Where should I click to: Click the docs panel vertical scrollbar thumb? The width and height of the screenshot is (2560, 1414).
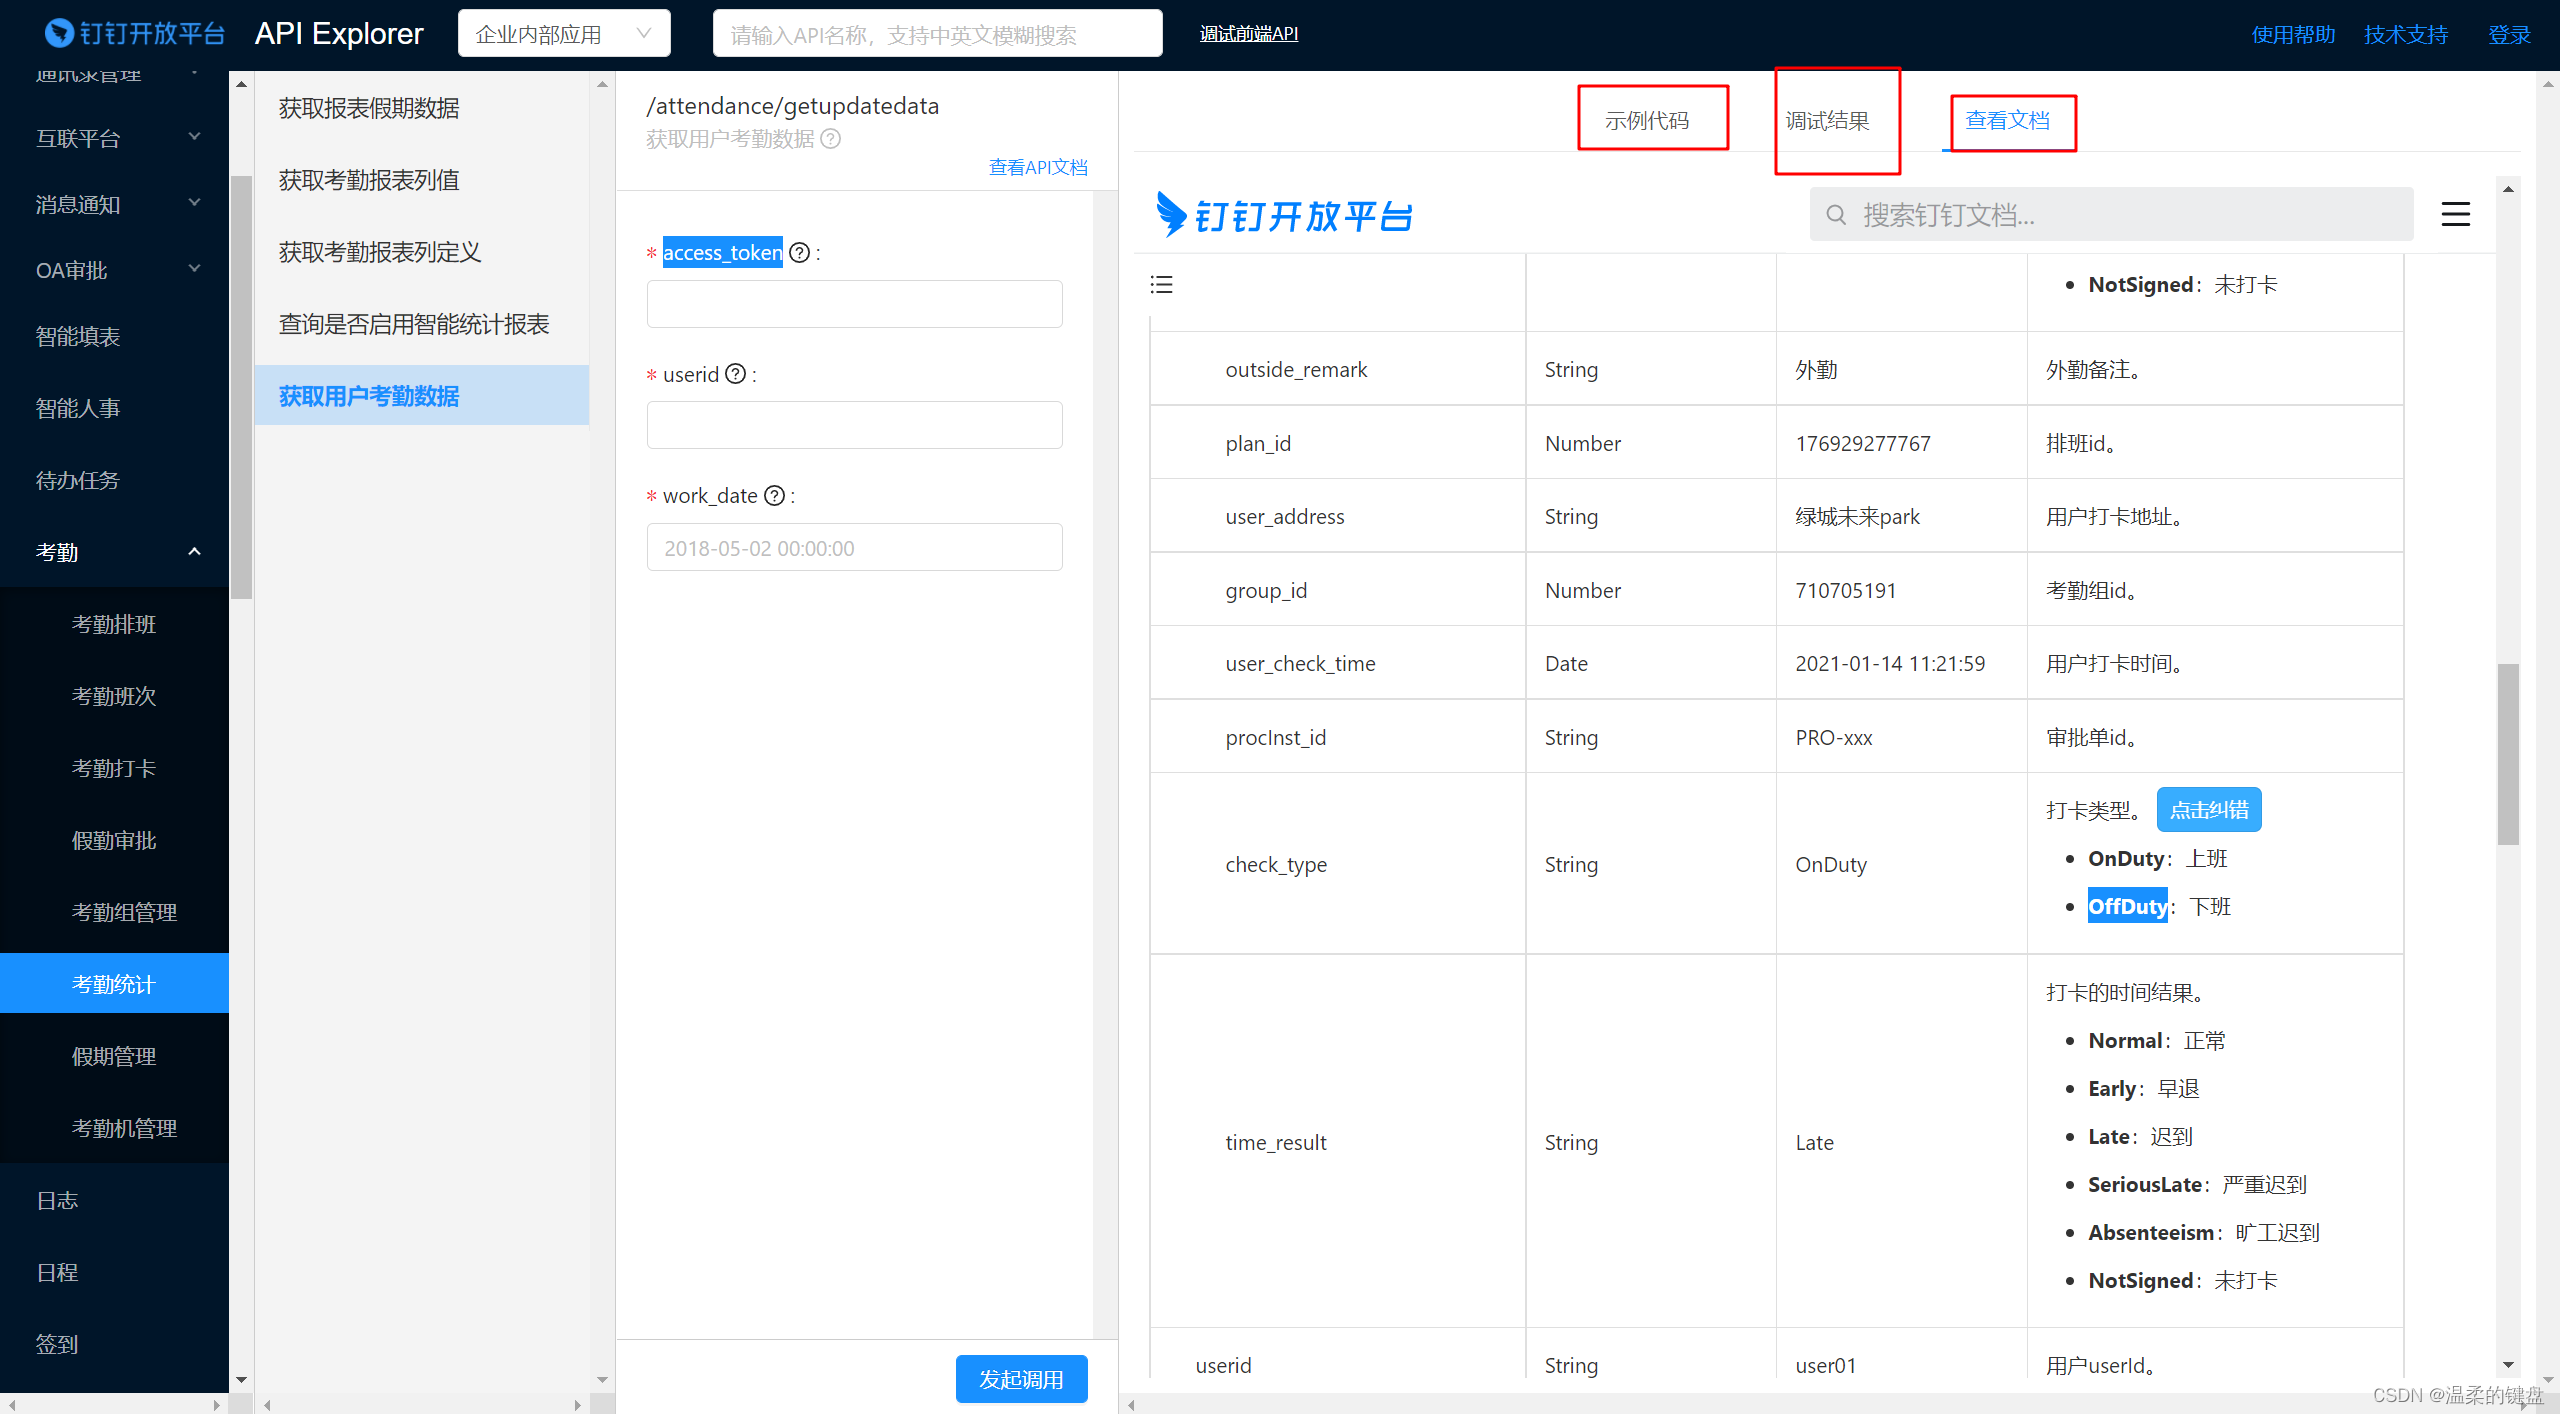click(x=2508, y=754)
